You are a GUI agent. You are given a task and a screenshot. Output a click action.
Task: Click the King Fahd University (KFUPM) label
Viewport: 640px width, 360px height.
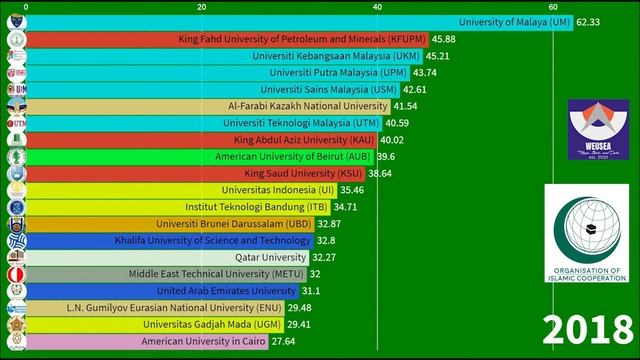[302, 39]
